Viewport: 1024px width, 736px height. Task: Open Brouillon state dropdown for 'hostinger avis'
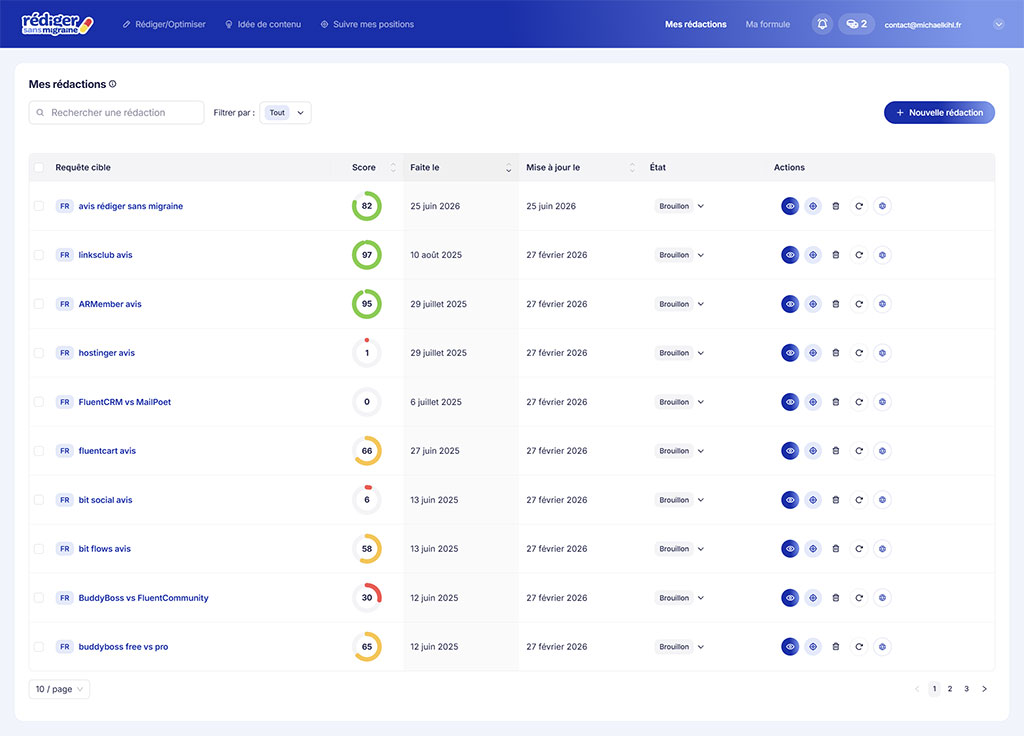(x=680, y=353)
